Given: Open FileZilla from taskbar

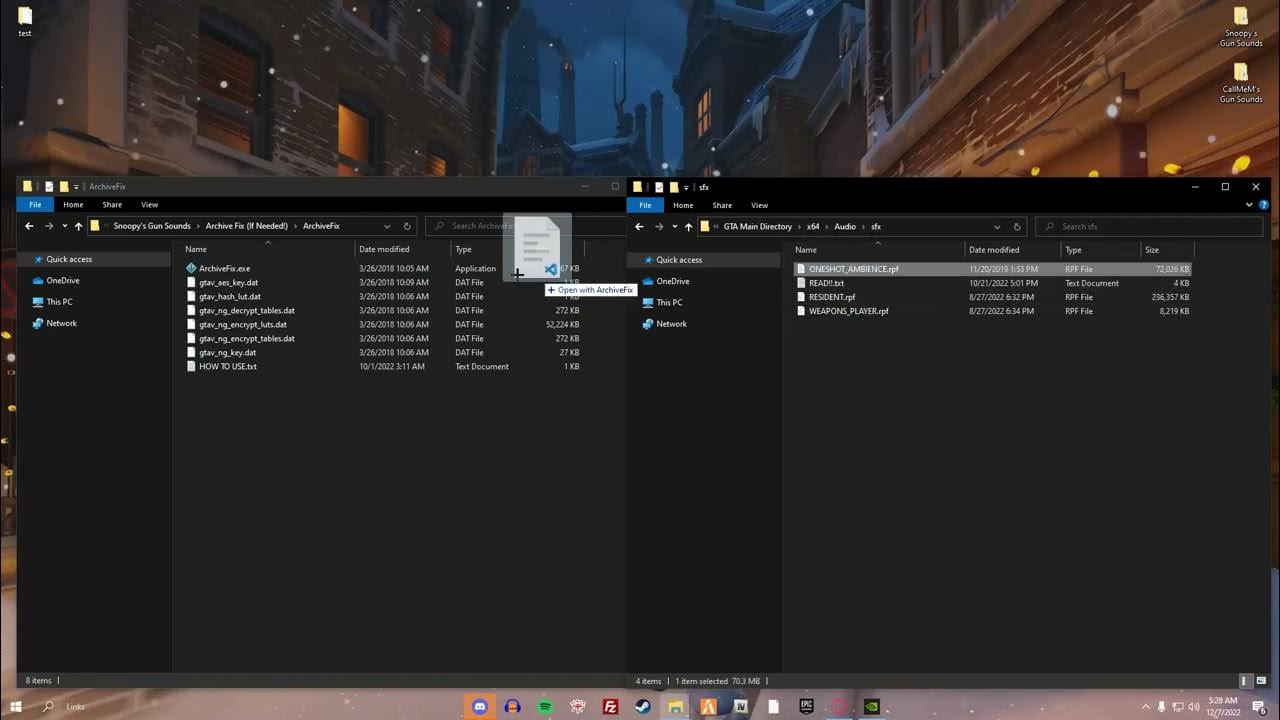Looking at the screenshot, I should coord(610,706).
